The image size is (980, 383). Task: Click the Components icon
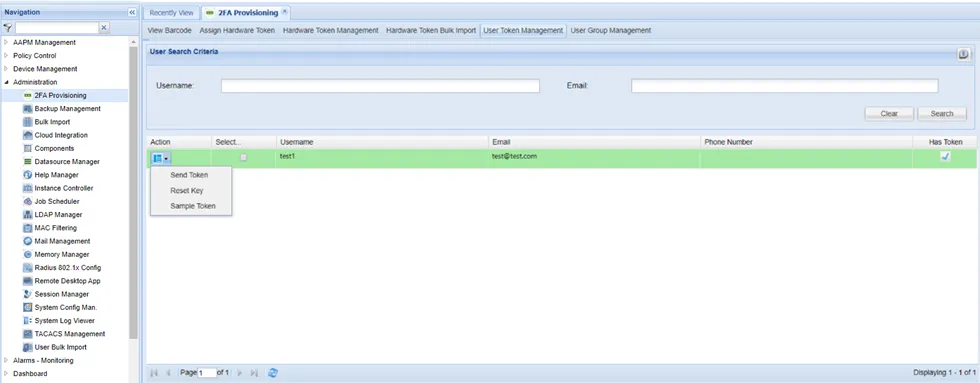28,148
